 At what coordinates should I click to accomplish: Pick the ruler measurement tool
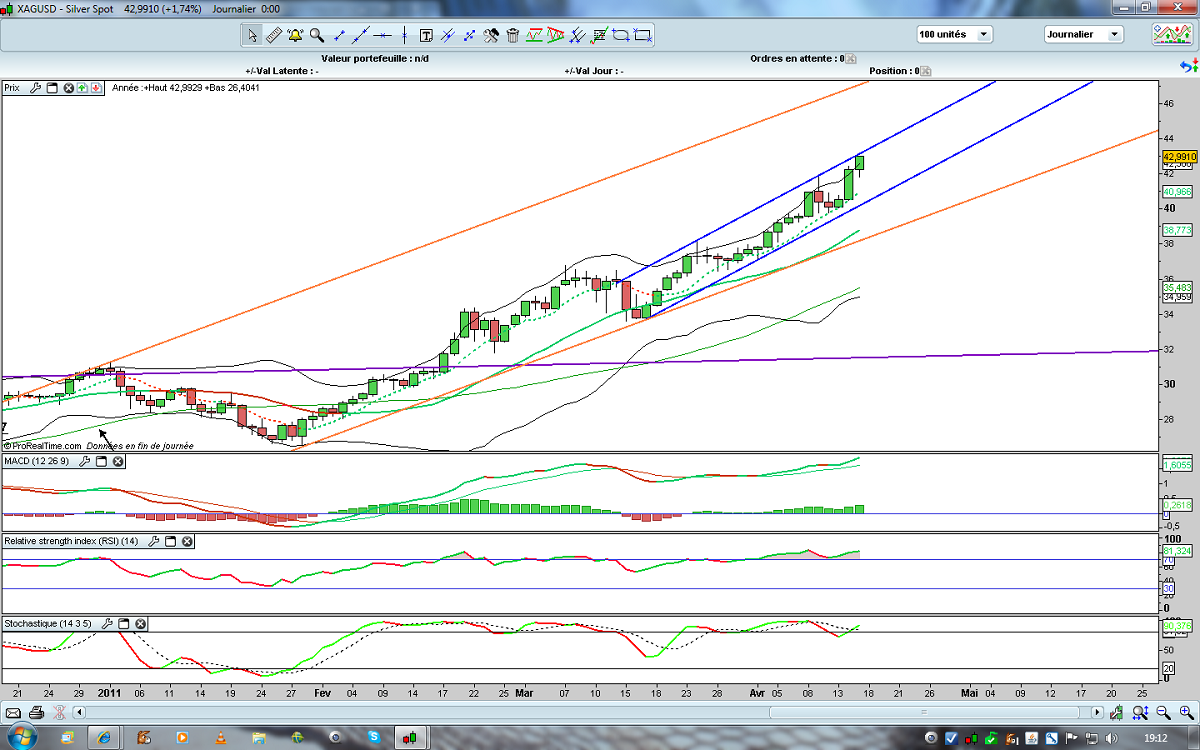coord(274,35)
